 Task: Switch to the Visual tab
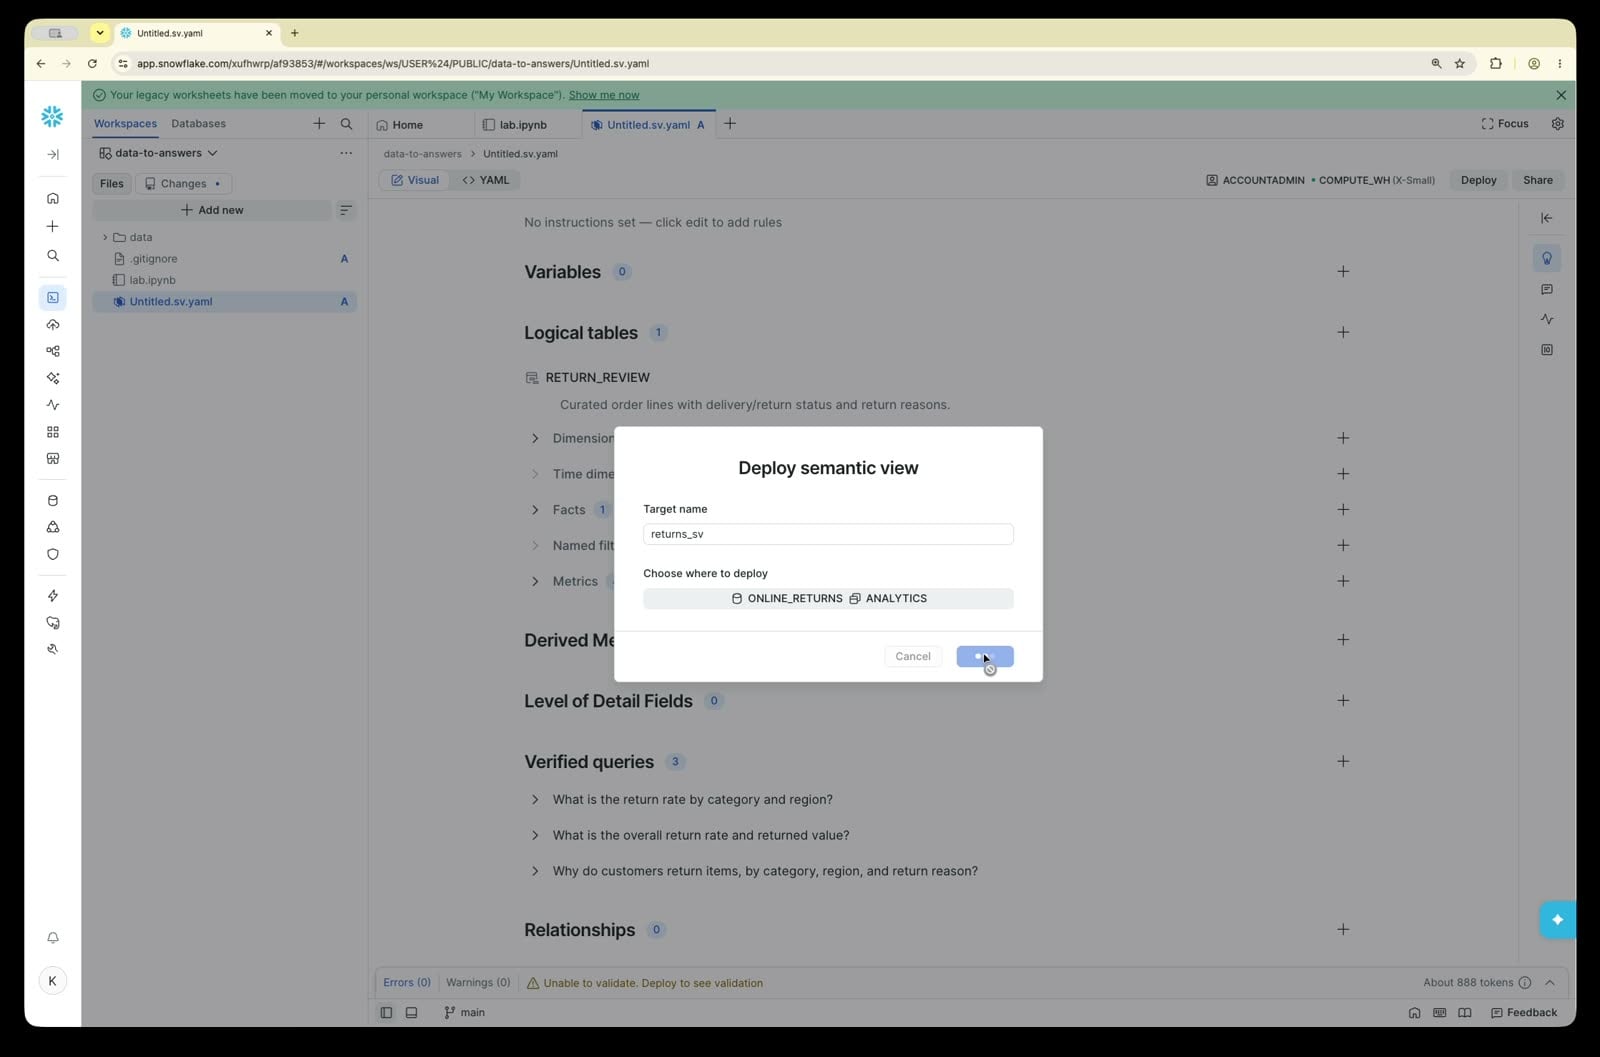(415, 180)
